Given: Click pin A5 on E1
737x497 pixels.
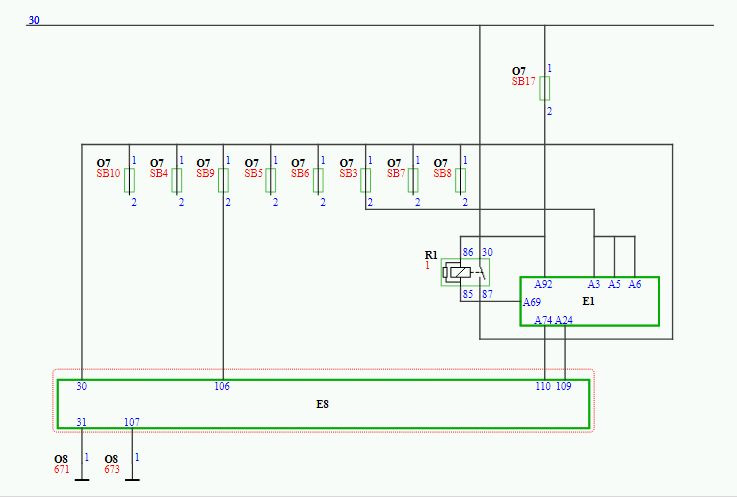Looking at the screenshot, I should click(x=614, y=284).
